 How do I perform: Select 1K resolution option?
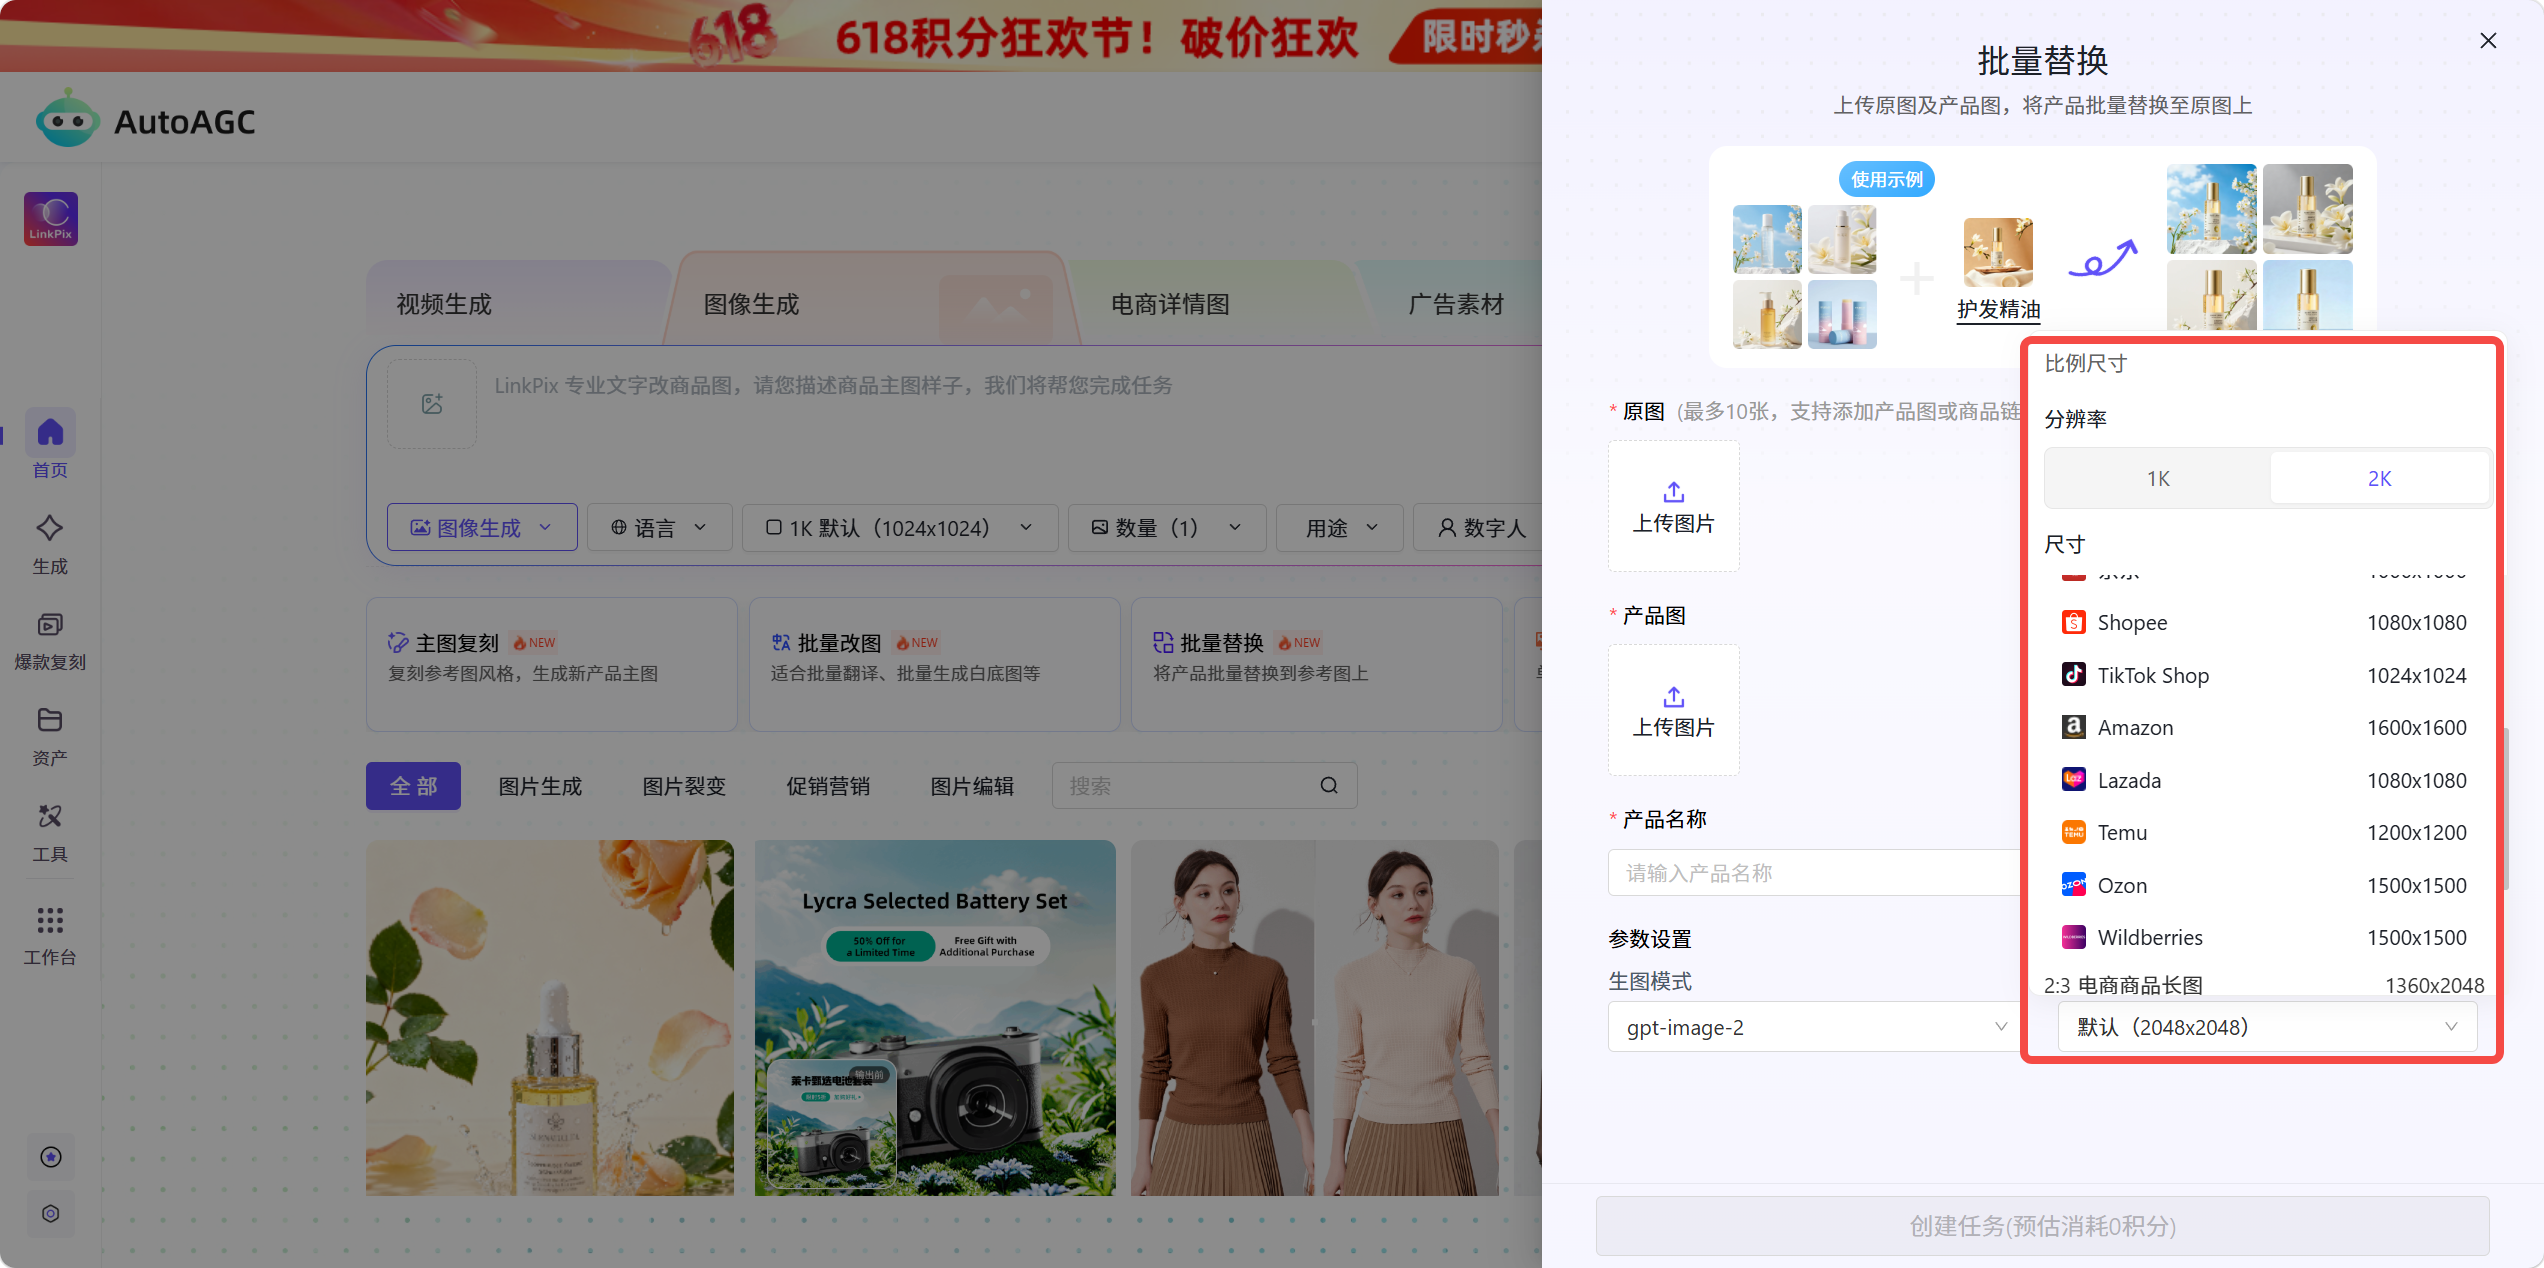pyautogui.click(x=2158, y=478)
